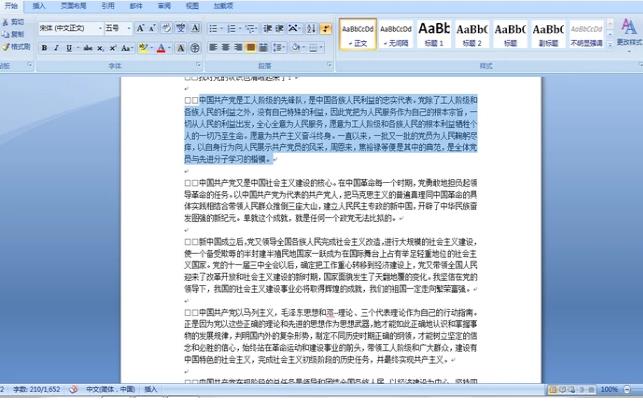Apply the 副标题 (Subtitle) style
Image resolution: width=643 pixels, height=401 pixels.
pyautogui.click(x=548, y=34)
